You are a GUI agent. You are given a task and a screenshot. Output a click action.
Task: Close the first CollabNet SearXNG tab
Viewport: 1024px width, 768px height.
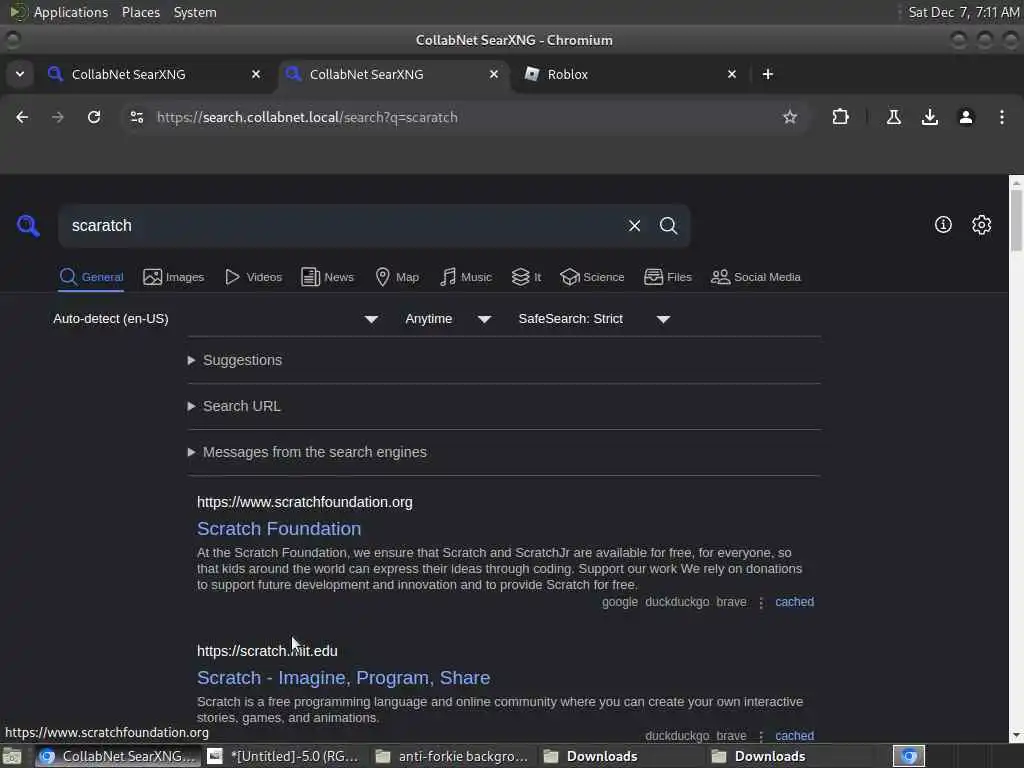point(256,74)
